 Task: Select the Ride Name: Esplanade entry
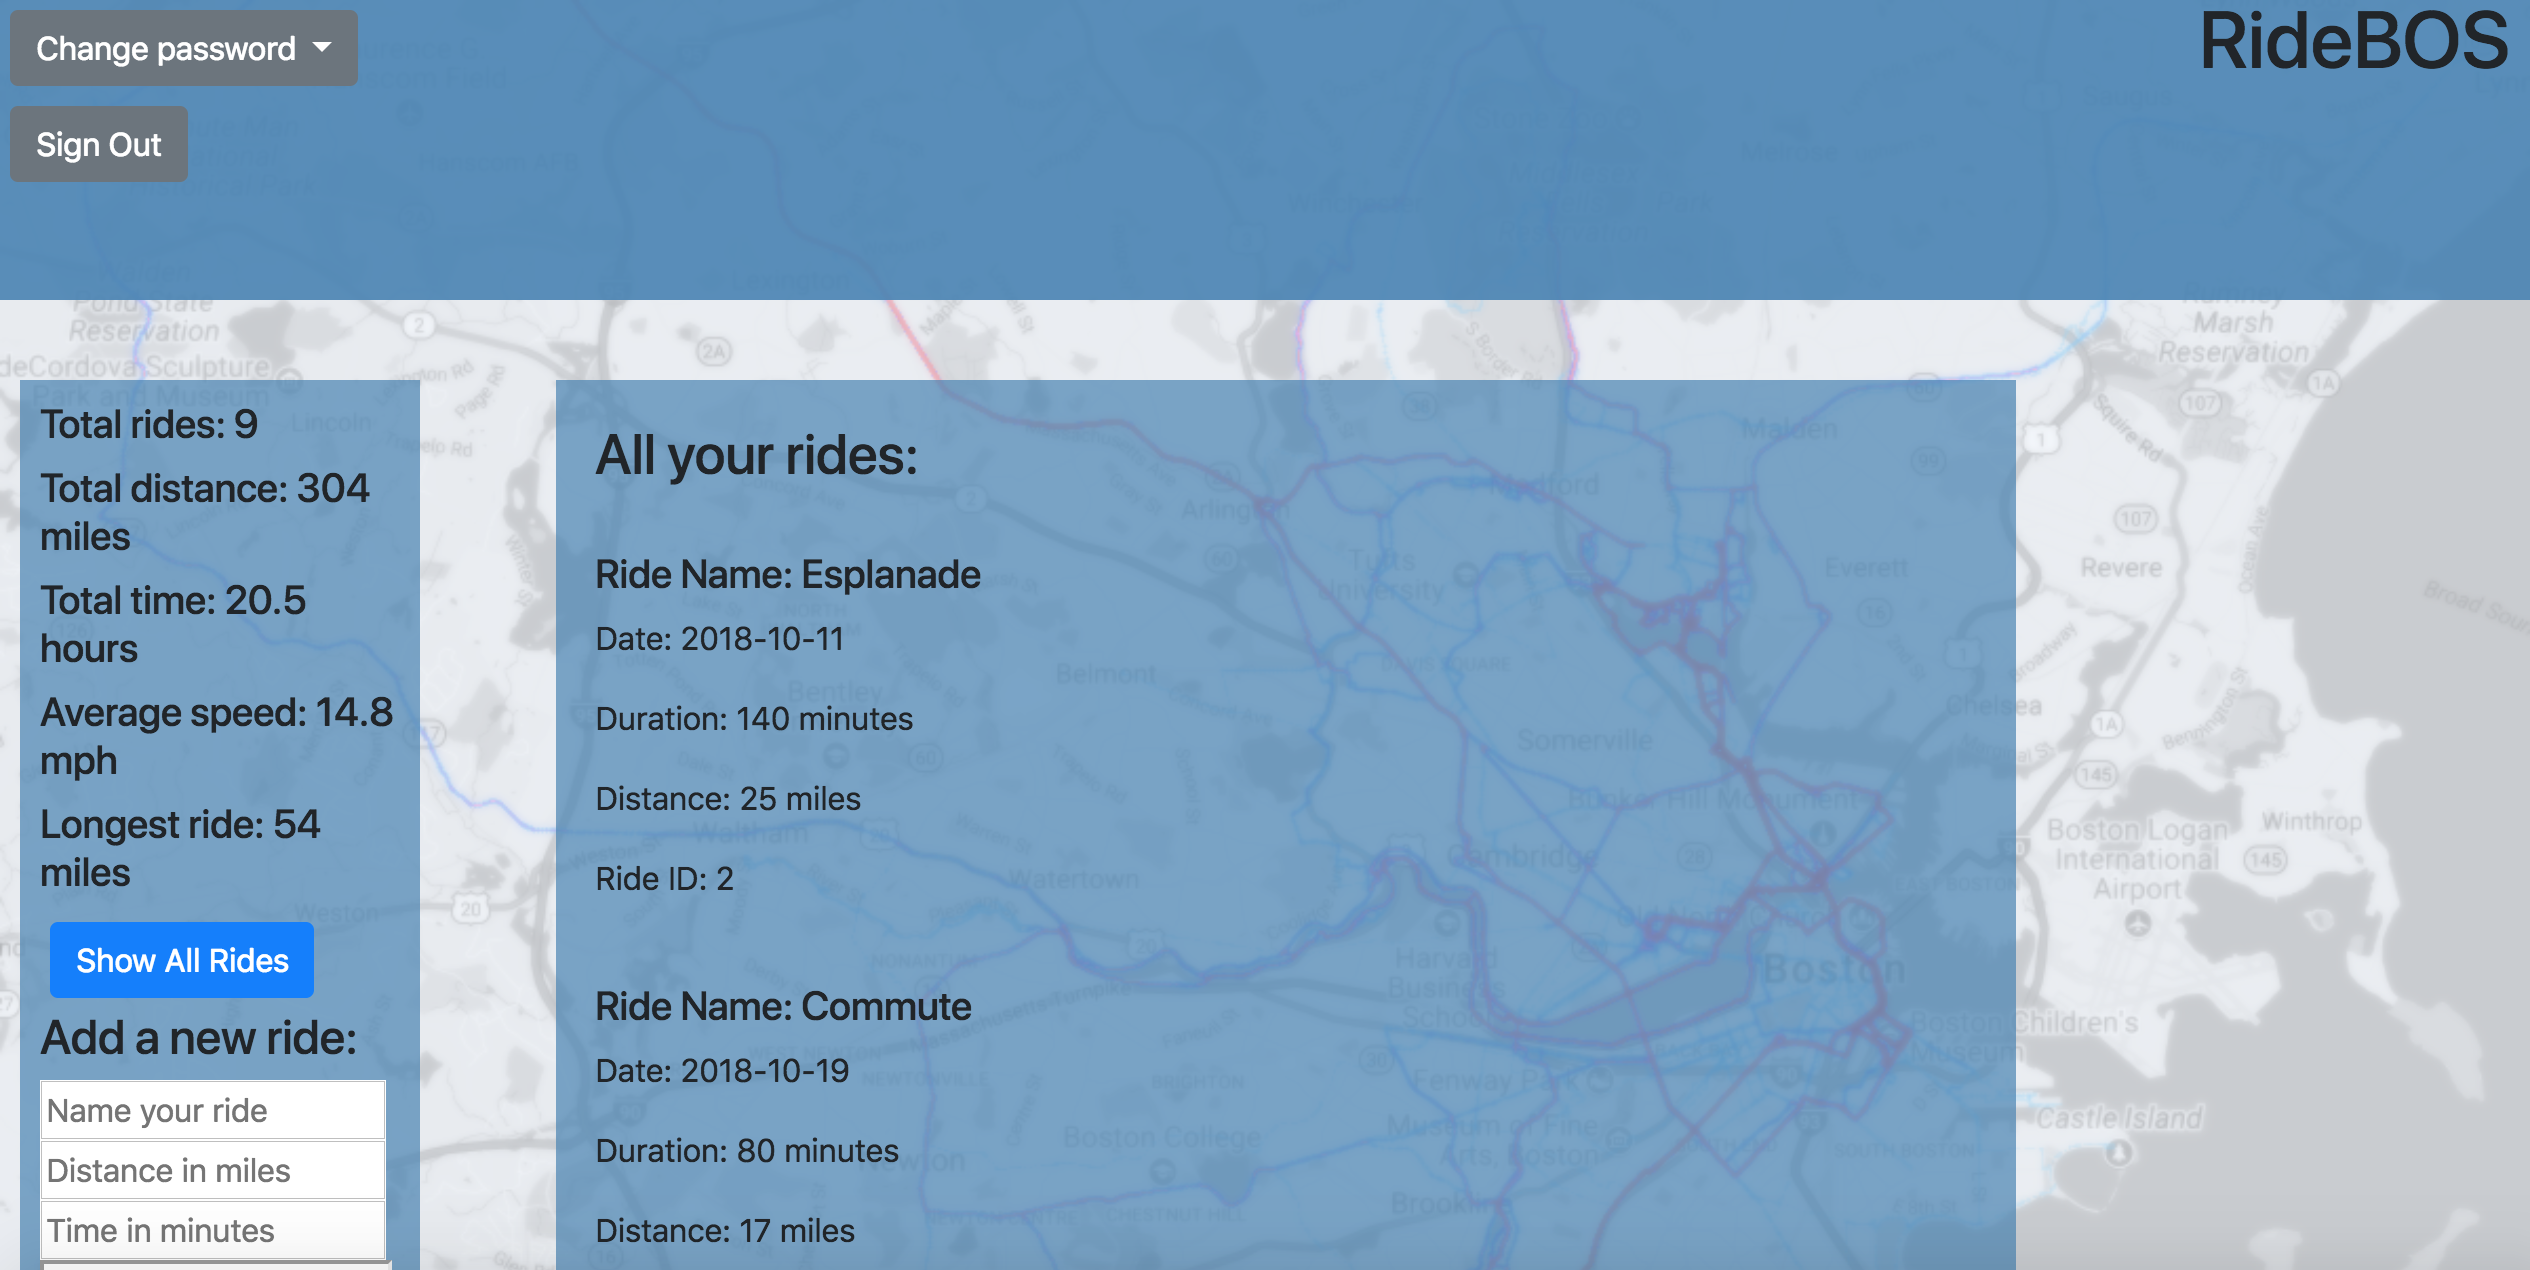click(x=787, y=575)
